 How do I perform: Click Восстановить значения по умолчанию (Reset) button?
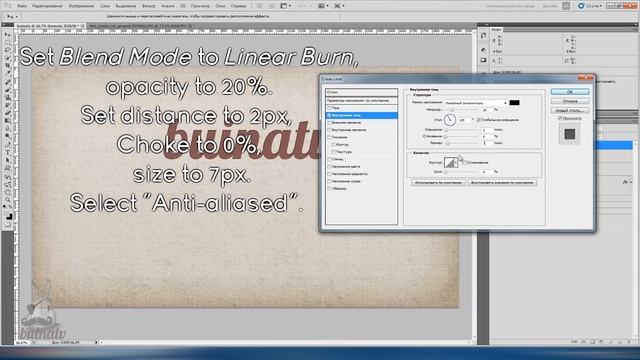click(x=502, y=182)
